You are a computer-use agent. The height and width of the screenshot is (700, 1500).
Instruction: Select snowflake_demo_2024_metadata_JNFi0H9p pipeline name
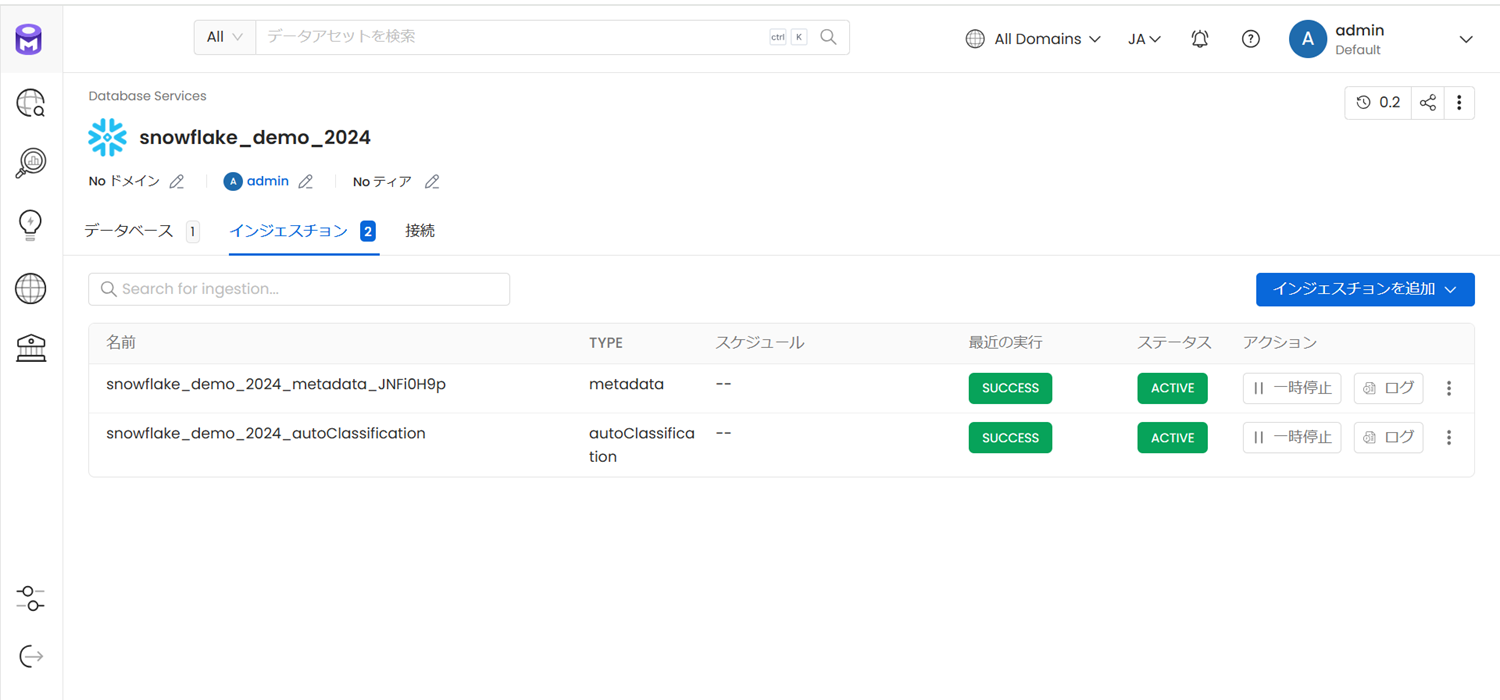[276, 384]
